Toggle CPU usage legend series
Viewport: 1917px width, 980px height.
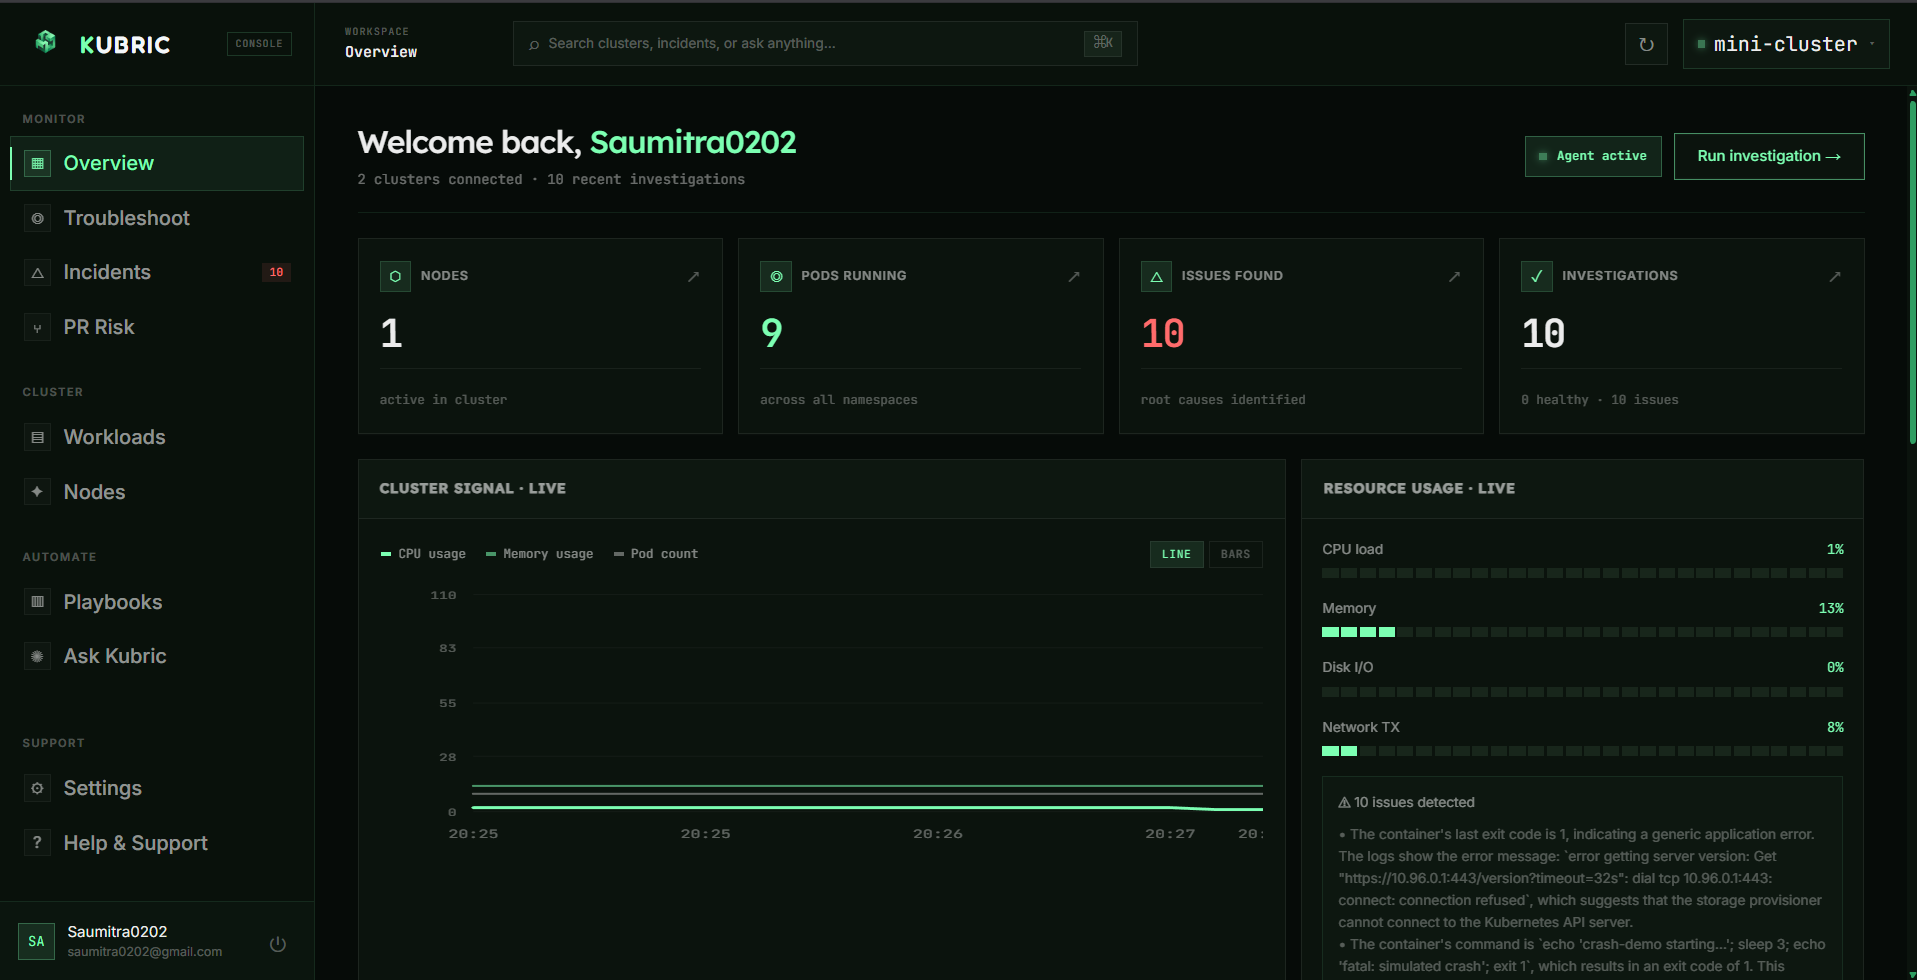(423, 554)
